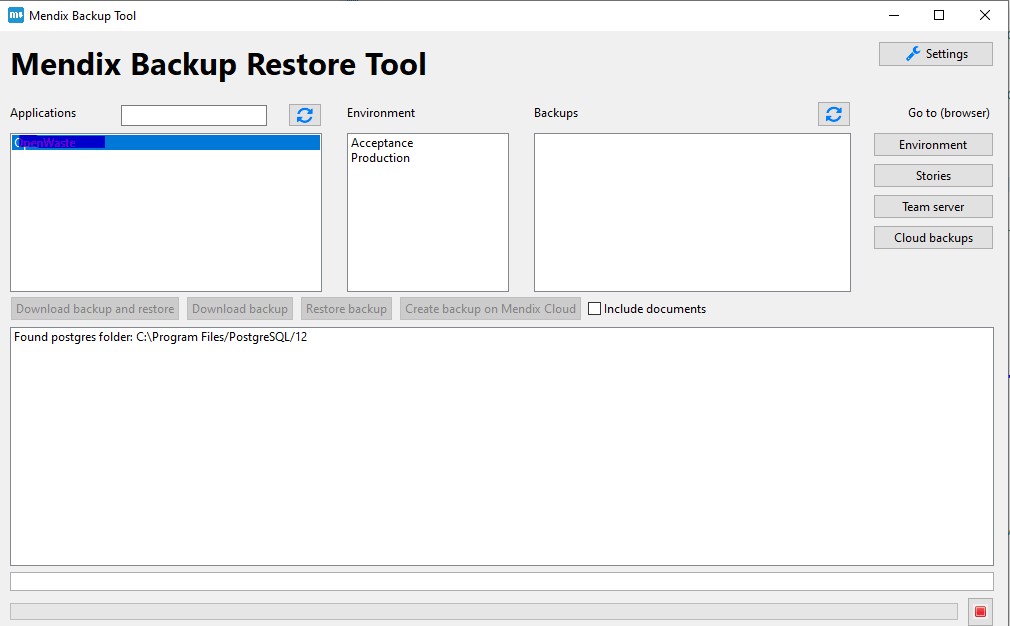Select the Production environment
This screenshot has height=626, width=1010.
click(380, 158)
